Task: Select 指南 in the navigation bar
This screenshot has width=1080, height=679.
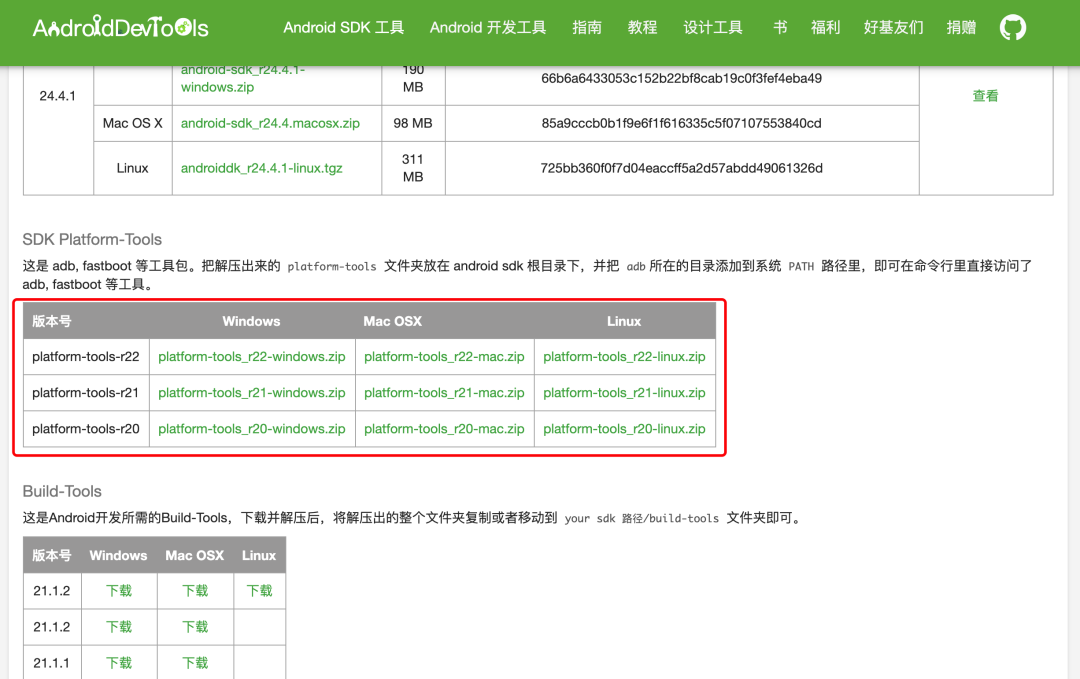Action: click(x=587, y=27)
